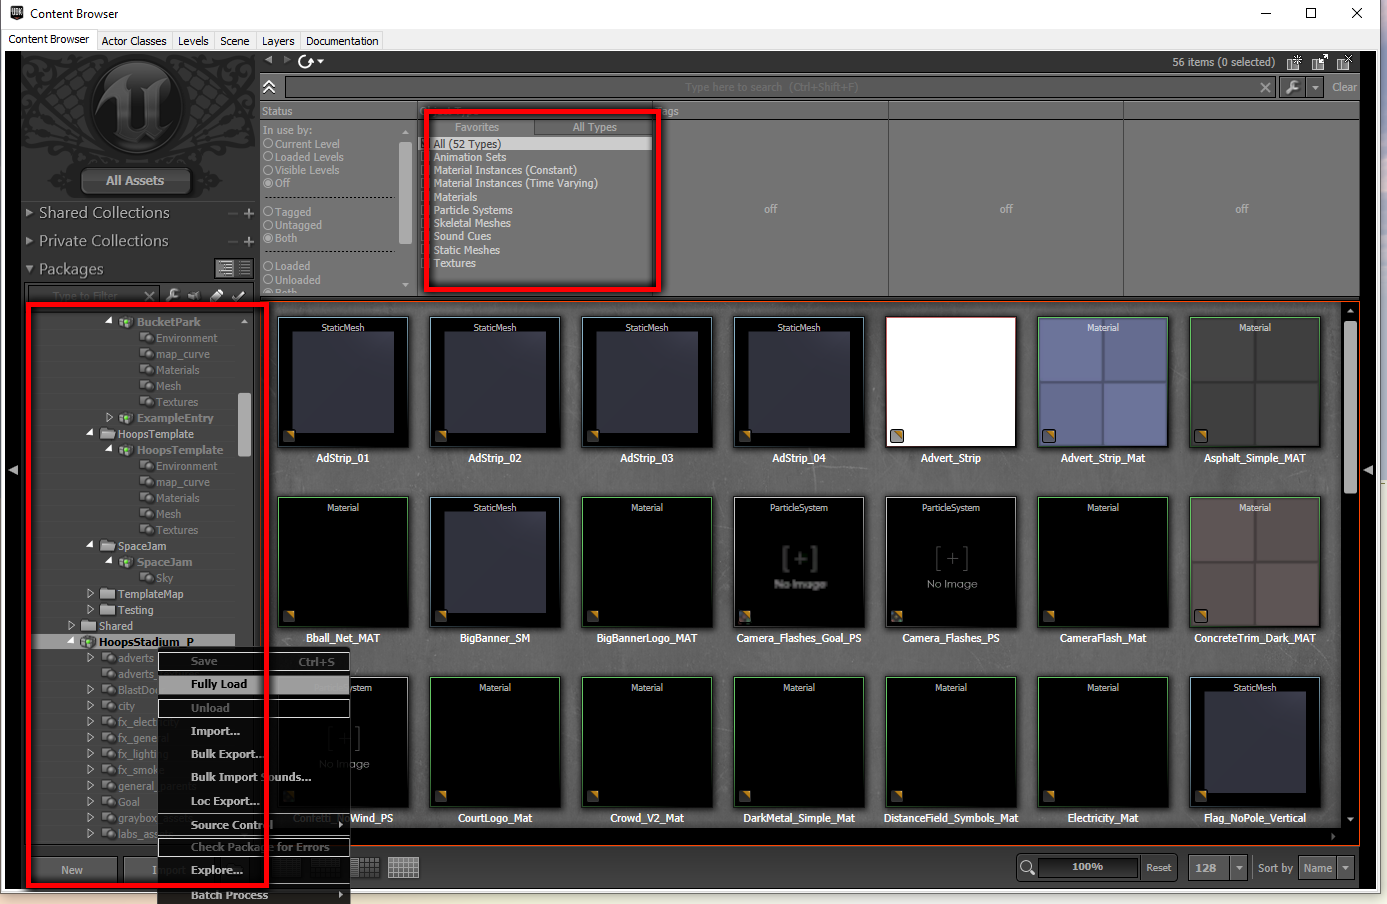Click the Clear button next to the filter
The image size is (1387, 904).
coord(1343,87)
